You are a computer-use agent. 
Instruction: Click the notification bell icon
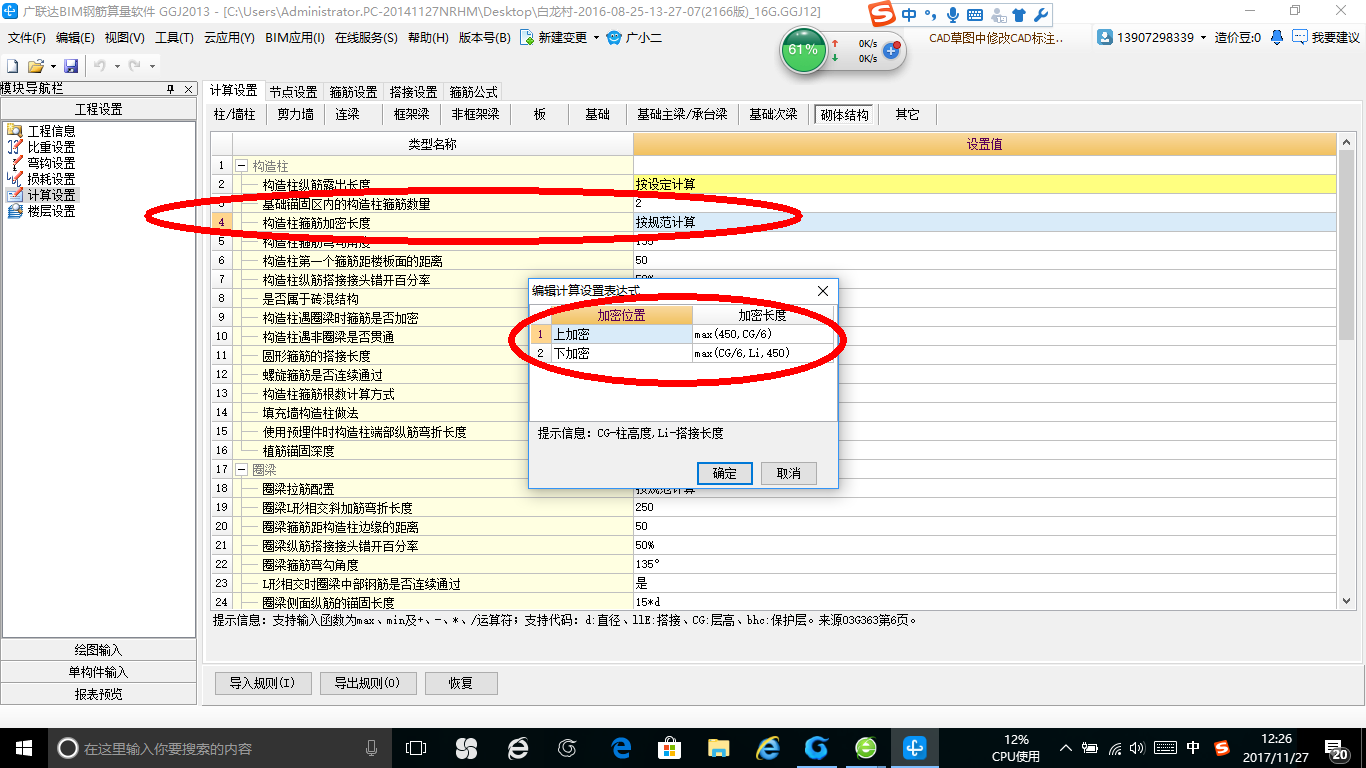tap(1277, 37)
